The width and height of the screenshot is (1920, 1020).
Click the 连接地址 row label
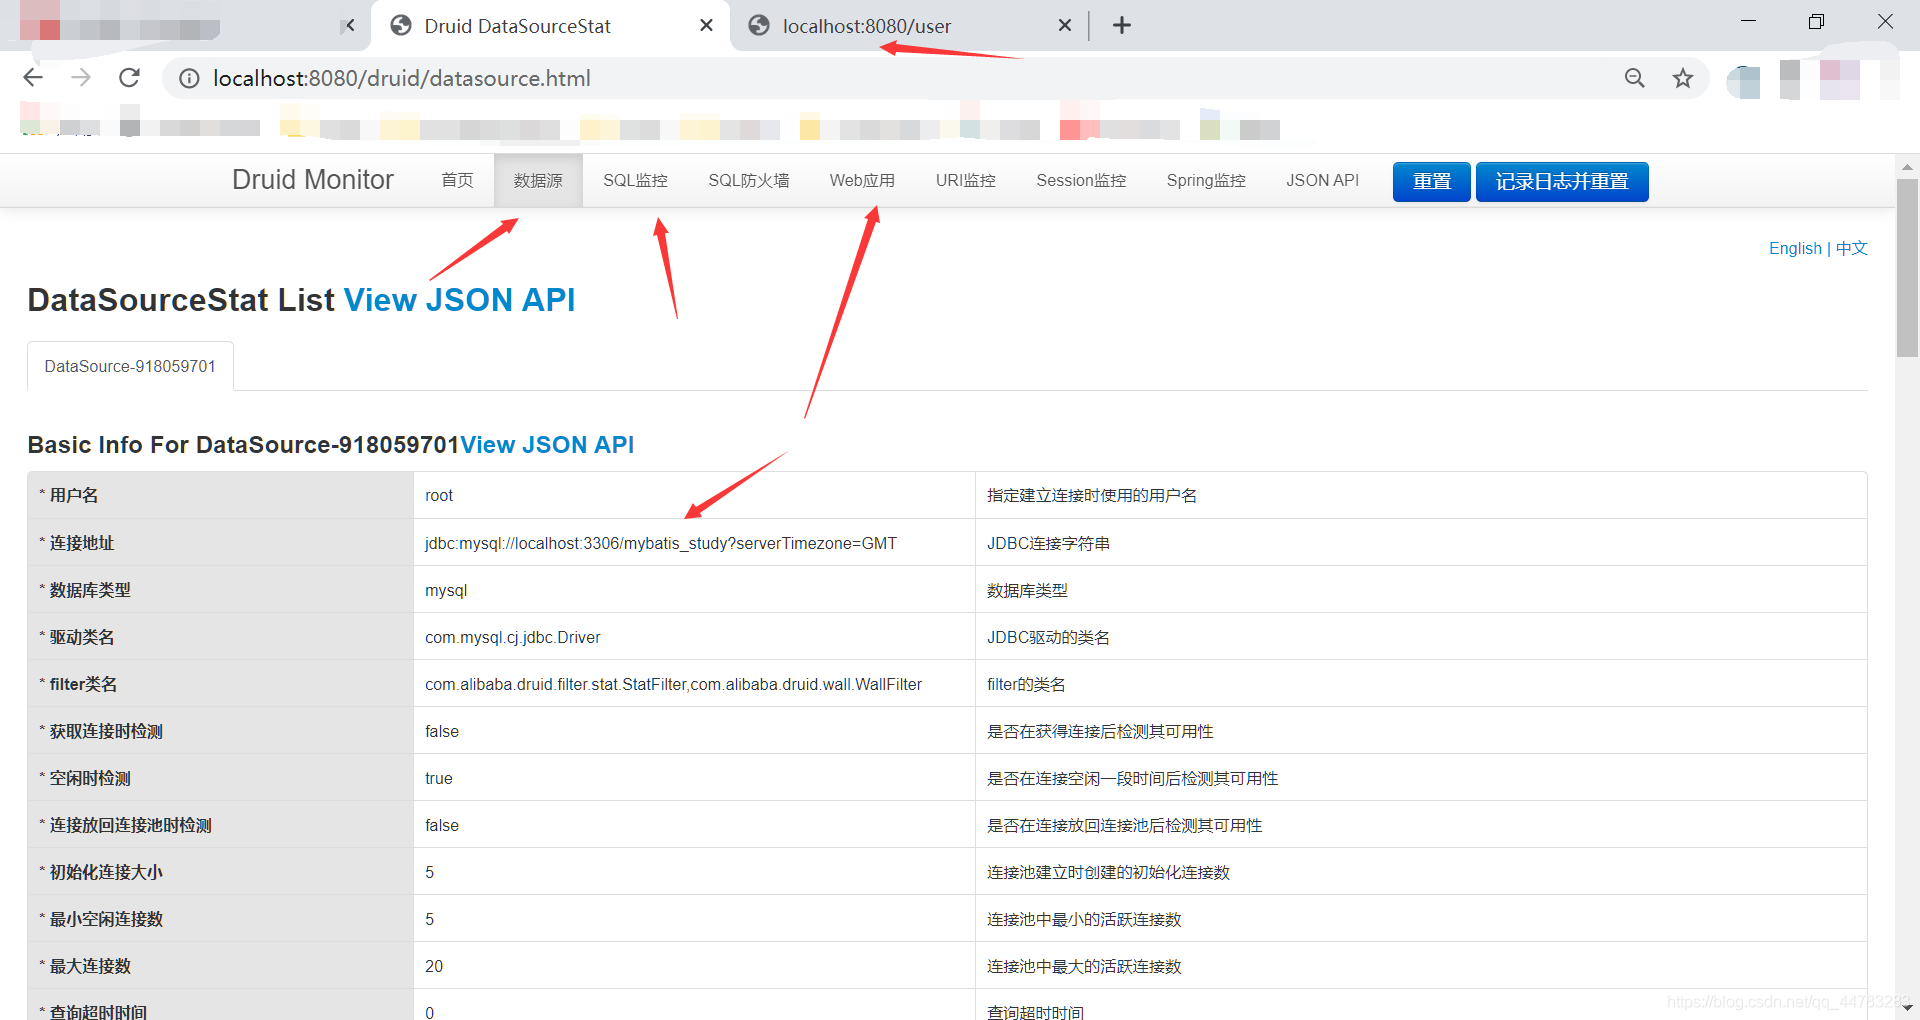pos(82,543)
